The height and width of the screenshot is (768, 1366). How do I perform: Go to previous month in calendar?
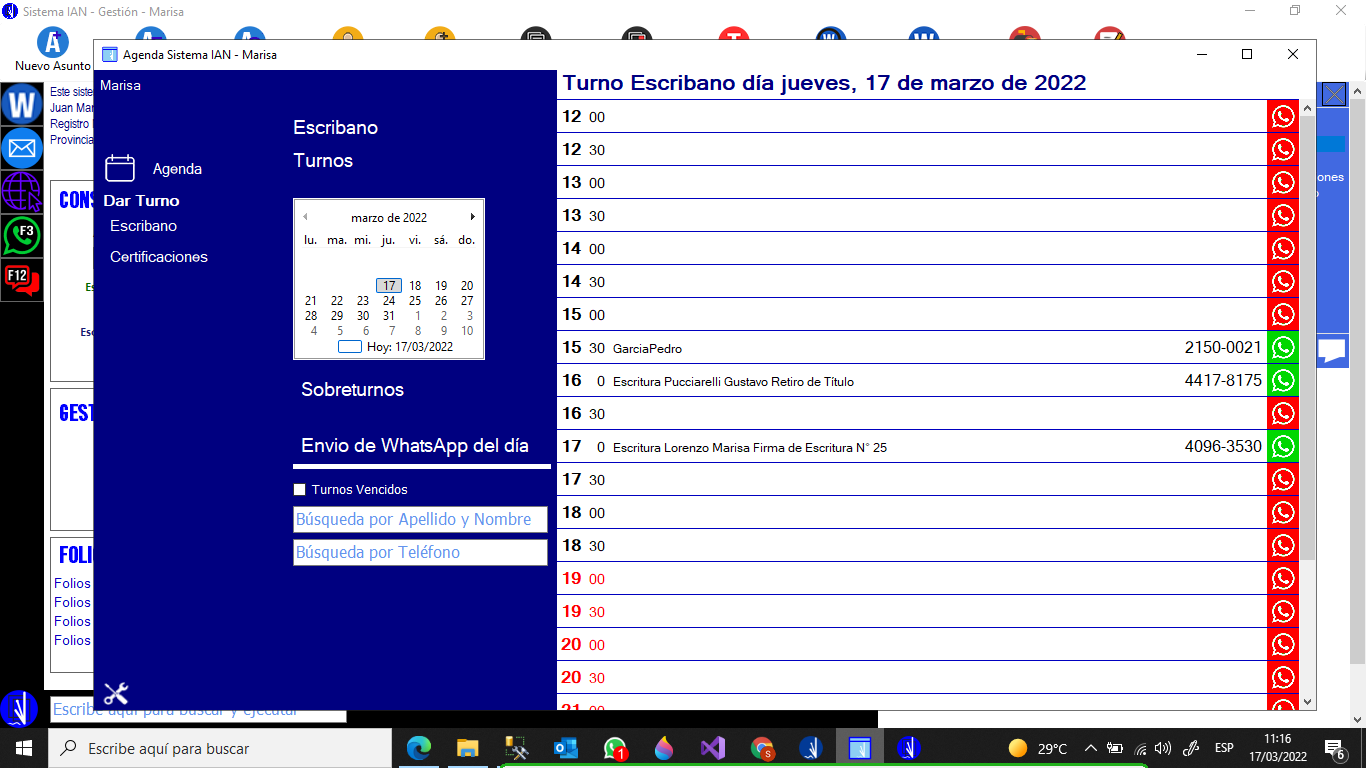pyautogui.click(x=305, y=217)
